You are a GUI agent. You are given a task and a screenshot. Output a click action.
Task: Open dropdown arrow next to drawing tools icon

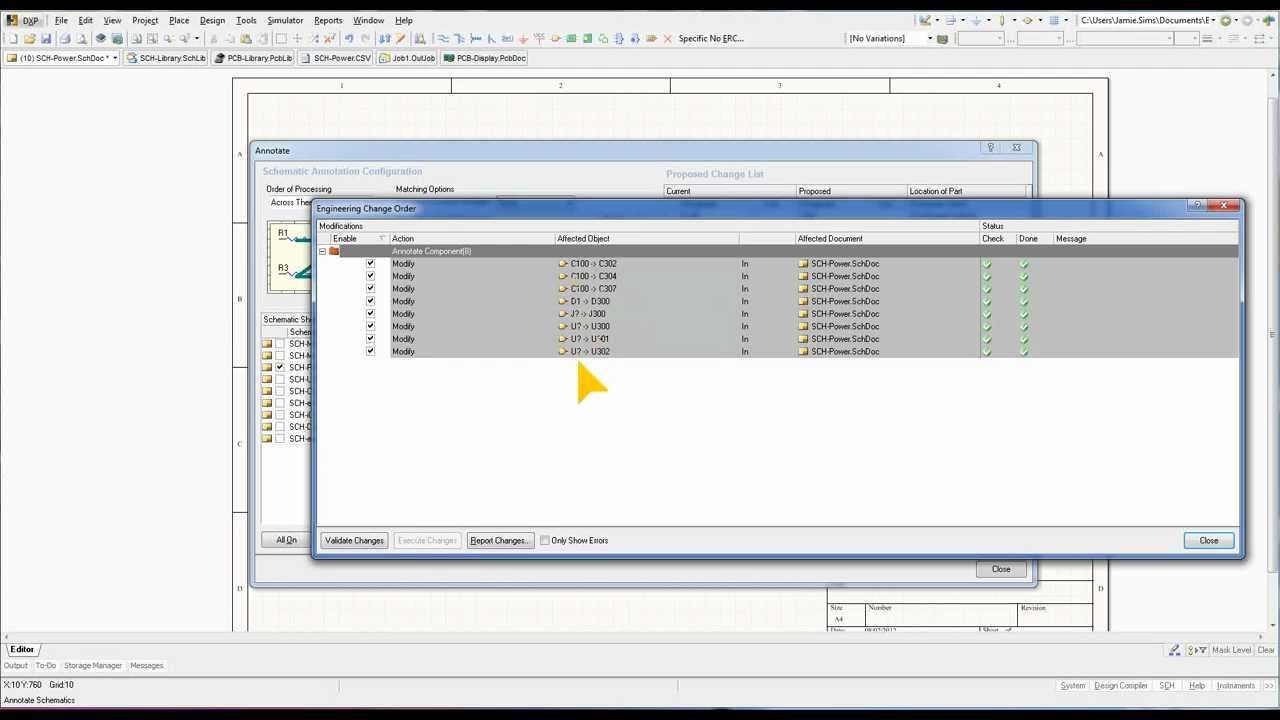(937, 20)
